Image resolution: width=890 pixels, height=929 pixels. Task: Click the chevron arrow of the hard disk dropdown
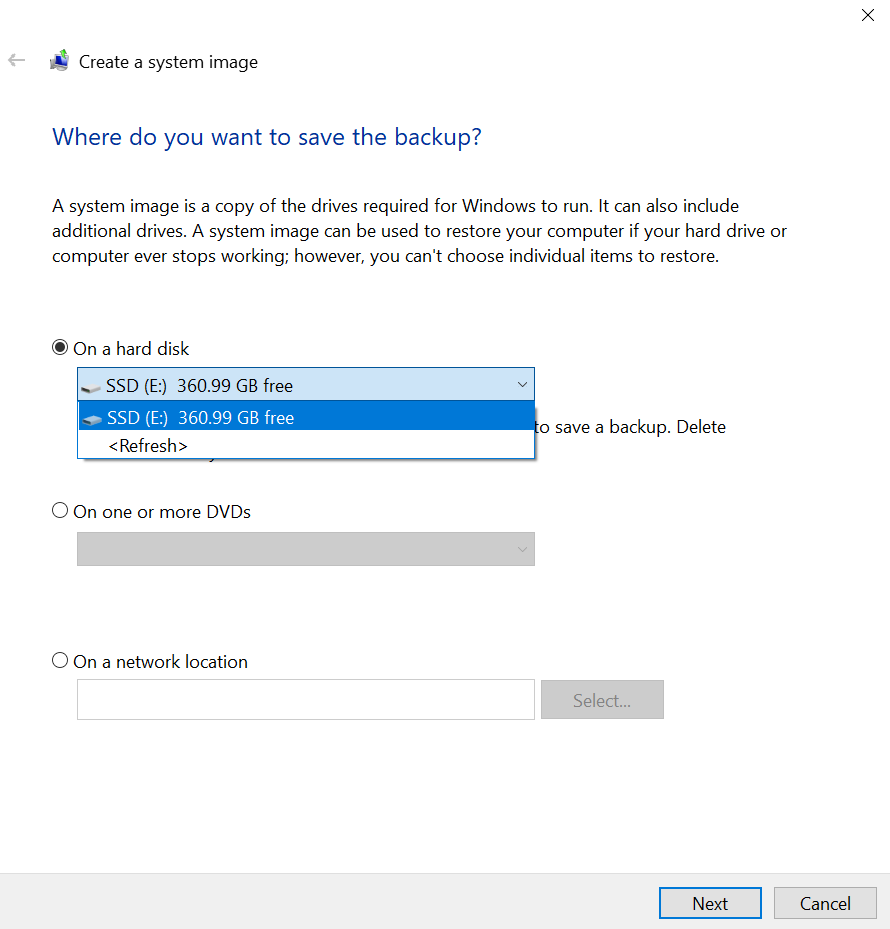click(x=522, y=385)
